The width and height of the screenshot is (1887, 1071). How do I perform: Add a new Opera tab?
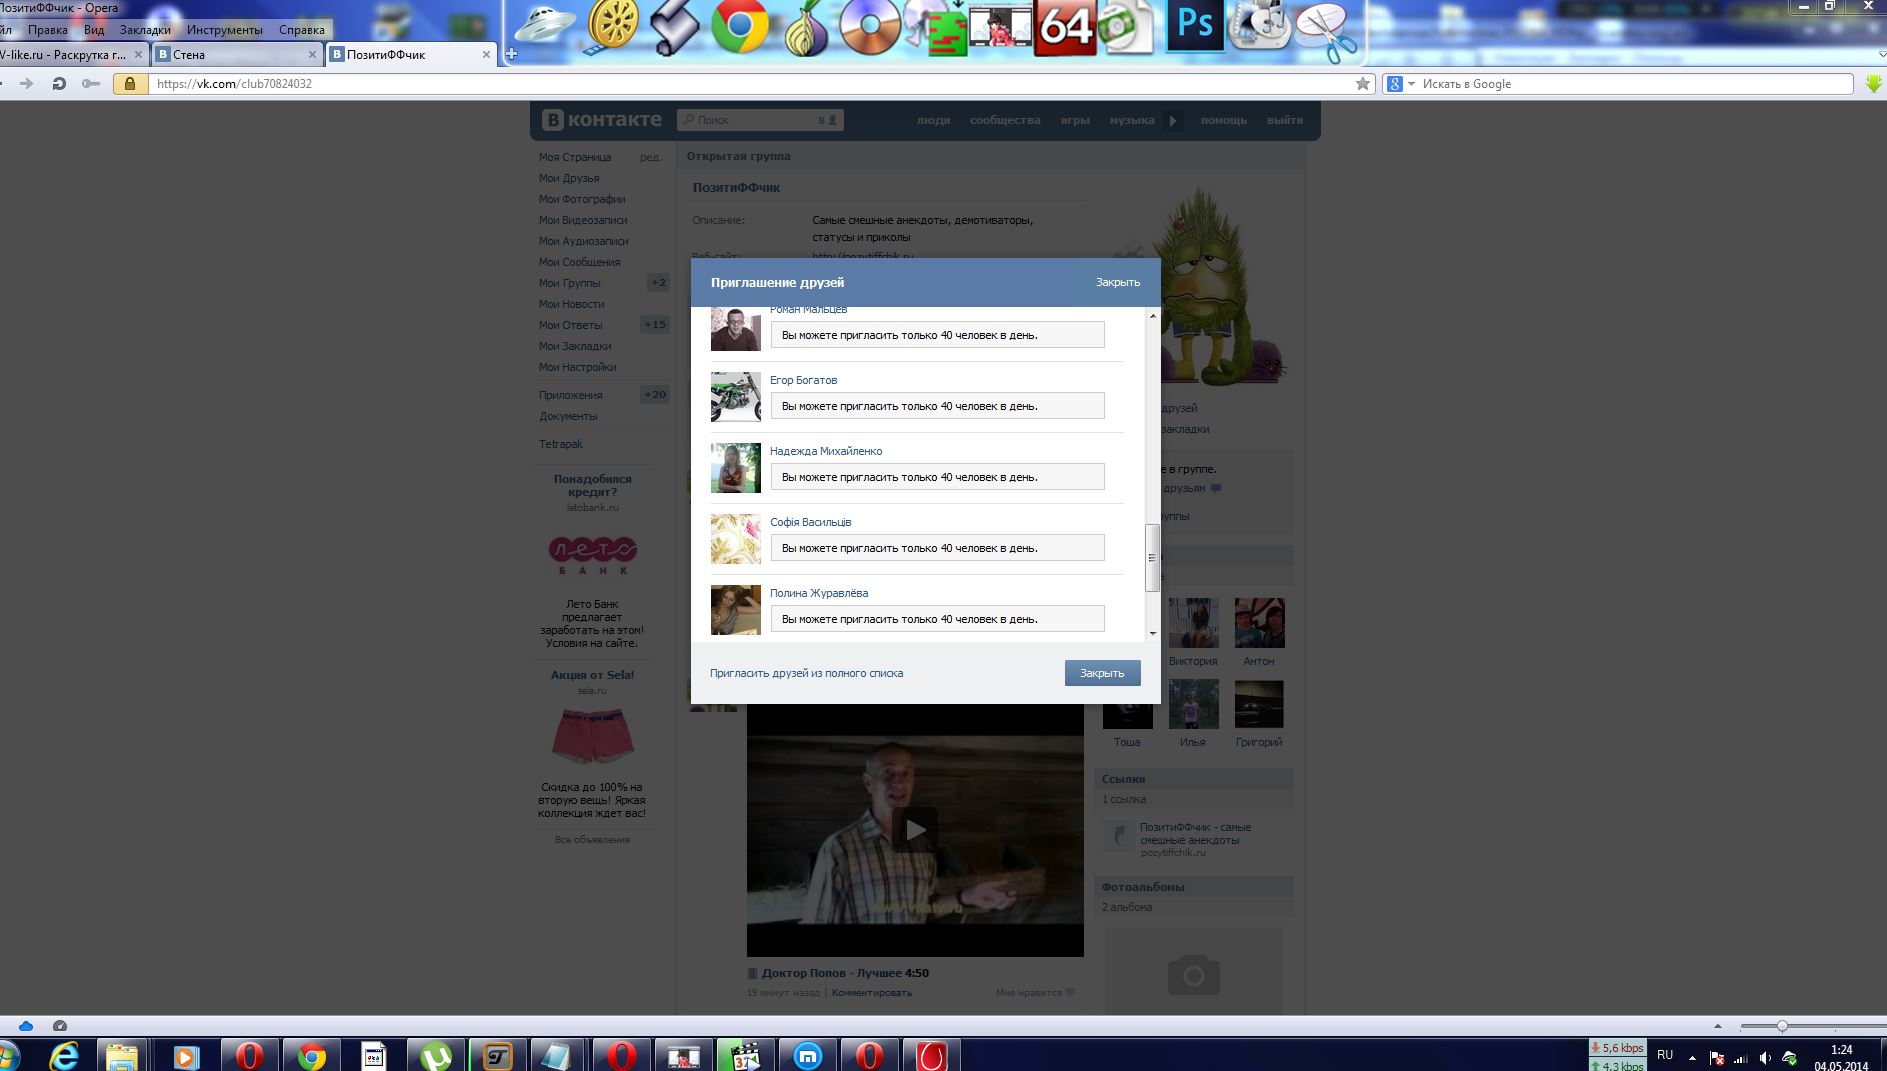coord(511,54)
